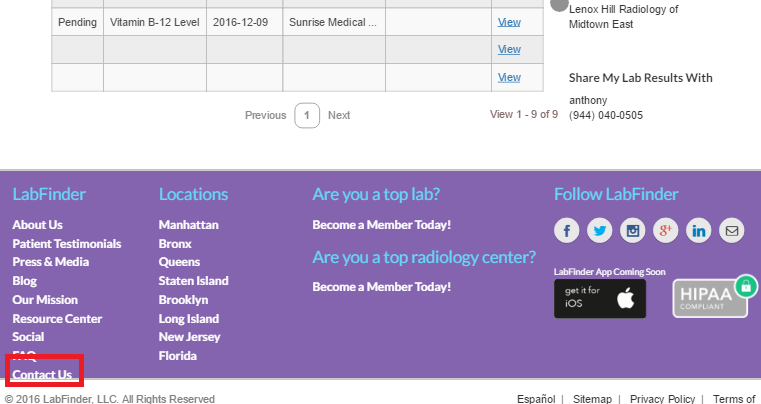Tap the get it for iOS badge
This screenshot has width=761, height=404.
coord(600,298)
